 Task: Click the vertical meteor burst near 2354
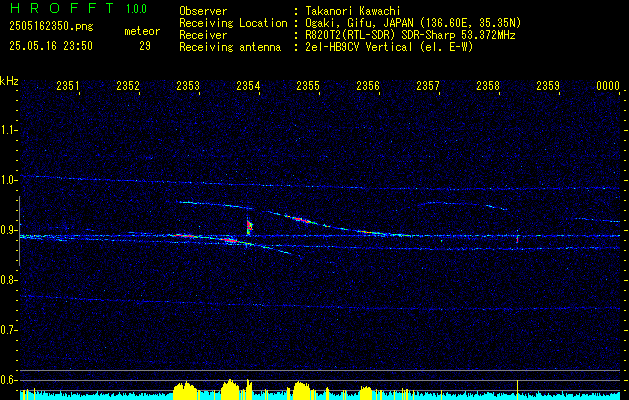pos(249,227)
